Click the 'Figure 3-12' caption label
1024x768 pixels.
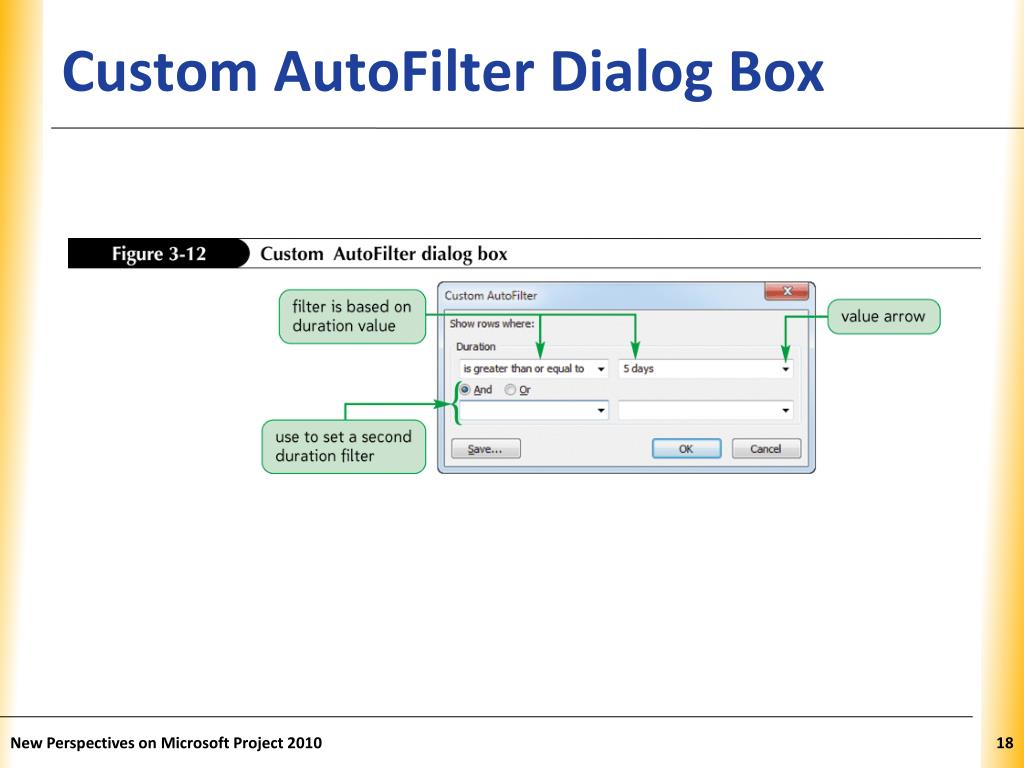[x=159, y=253]
